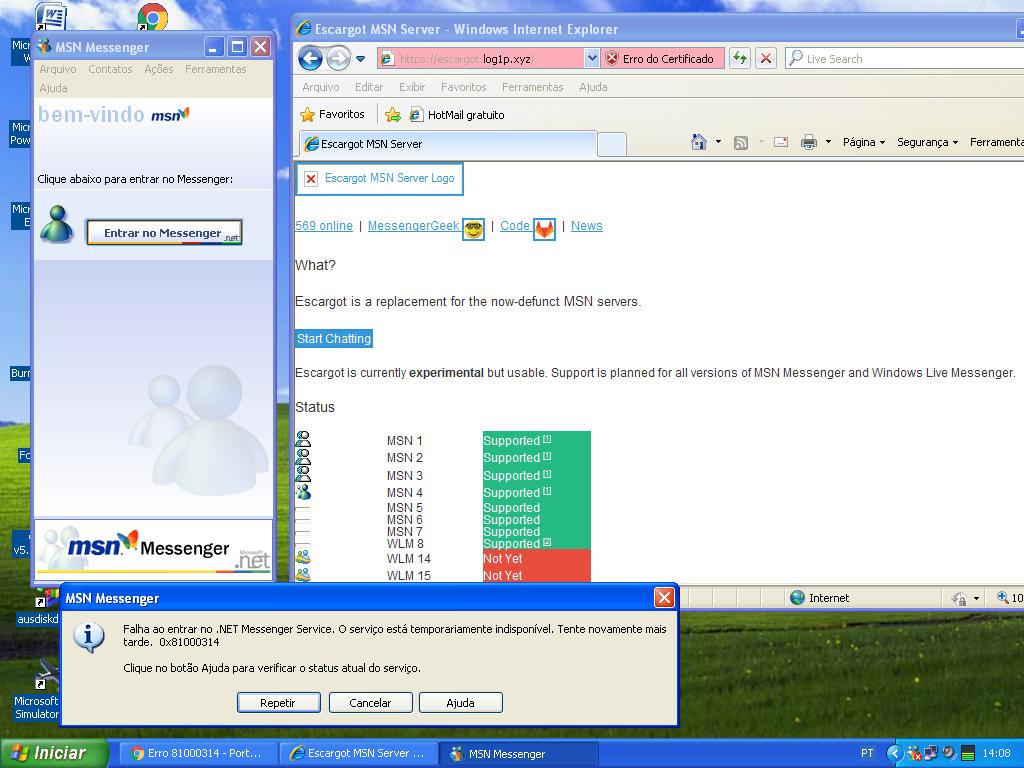The image size is (1024, 768).
Task: Open the Contatos menu in MSN Messenger
Action: pos(110,69)
